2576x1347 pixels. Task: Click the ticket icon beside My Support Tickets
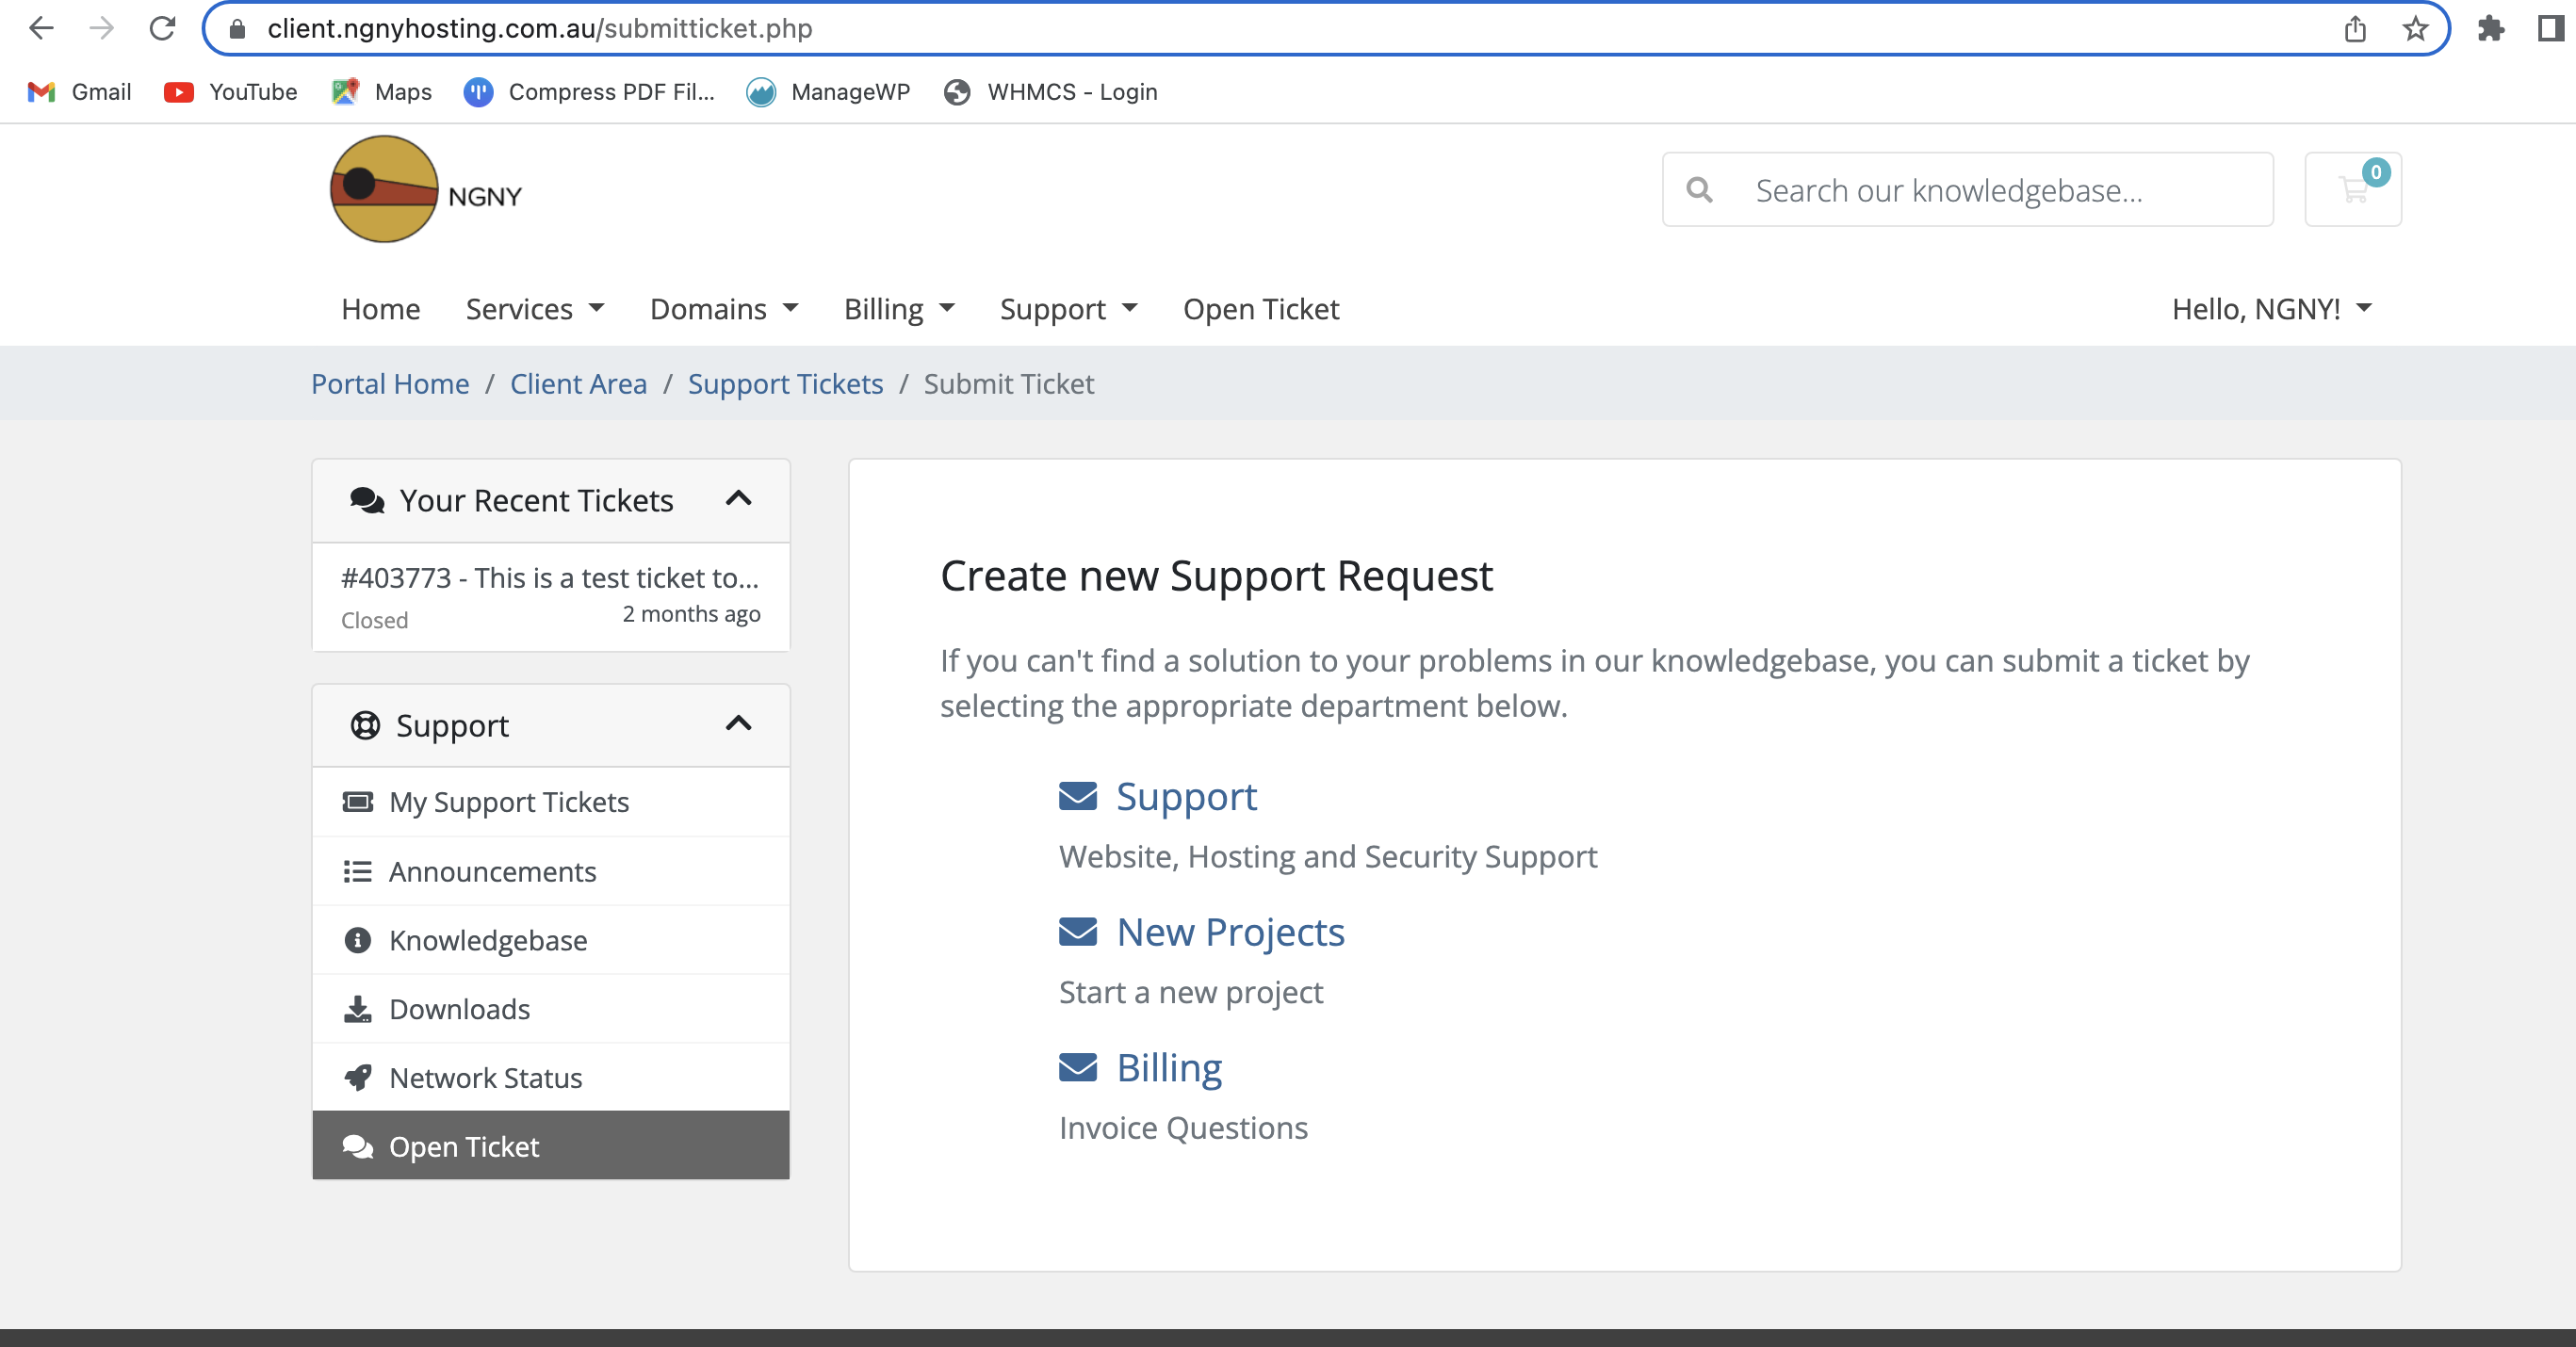[x=358, y=802]
